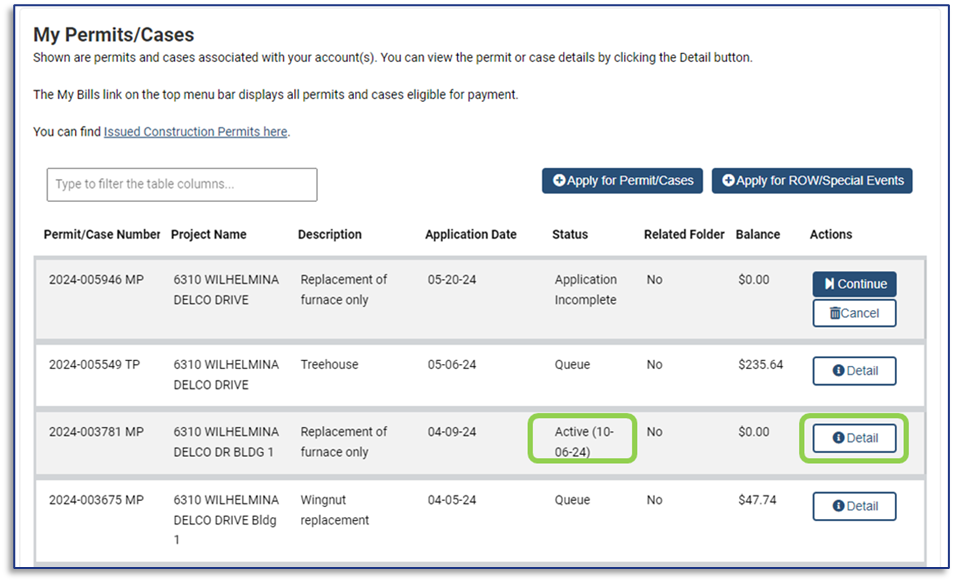The width and height of the screenshot is (954, 582).
Task: Click the plus icon on Apply for Permit/Cases
Action: coord(559,181)
